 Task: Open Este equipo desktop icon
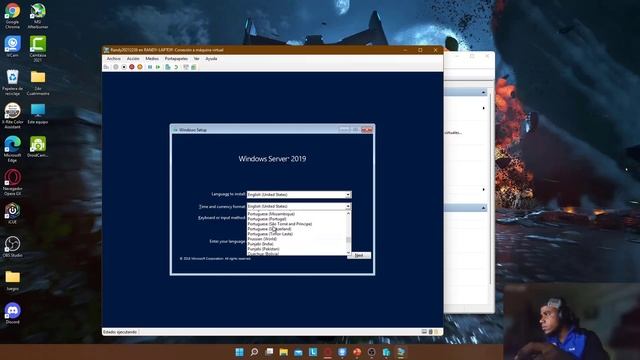click(38, 113)
